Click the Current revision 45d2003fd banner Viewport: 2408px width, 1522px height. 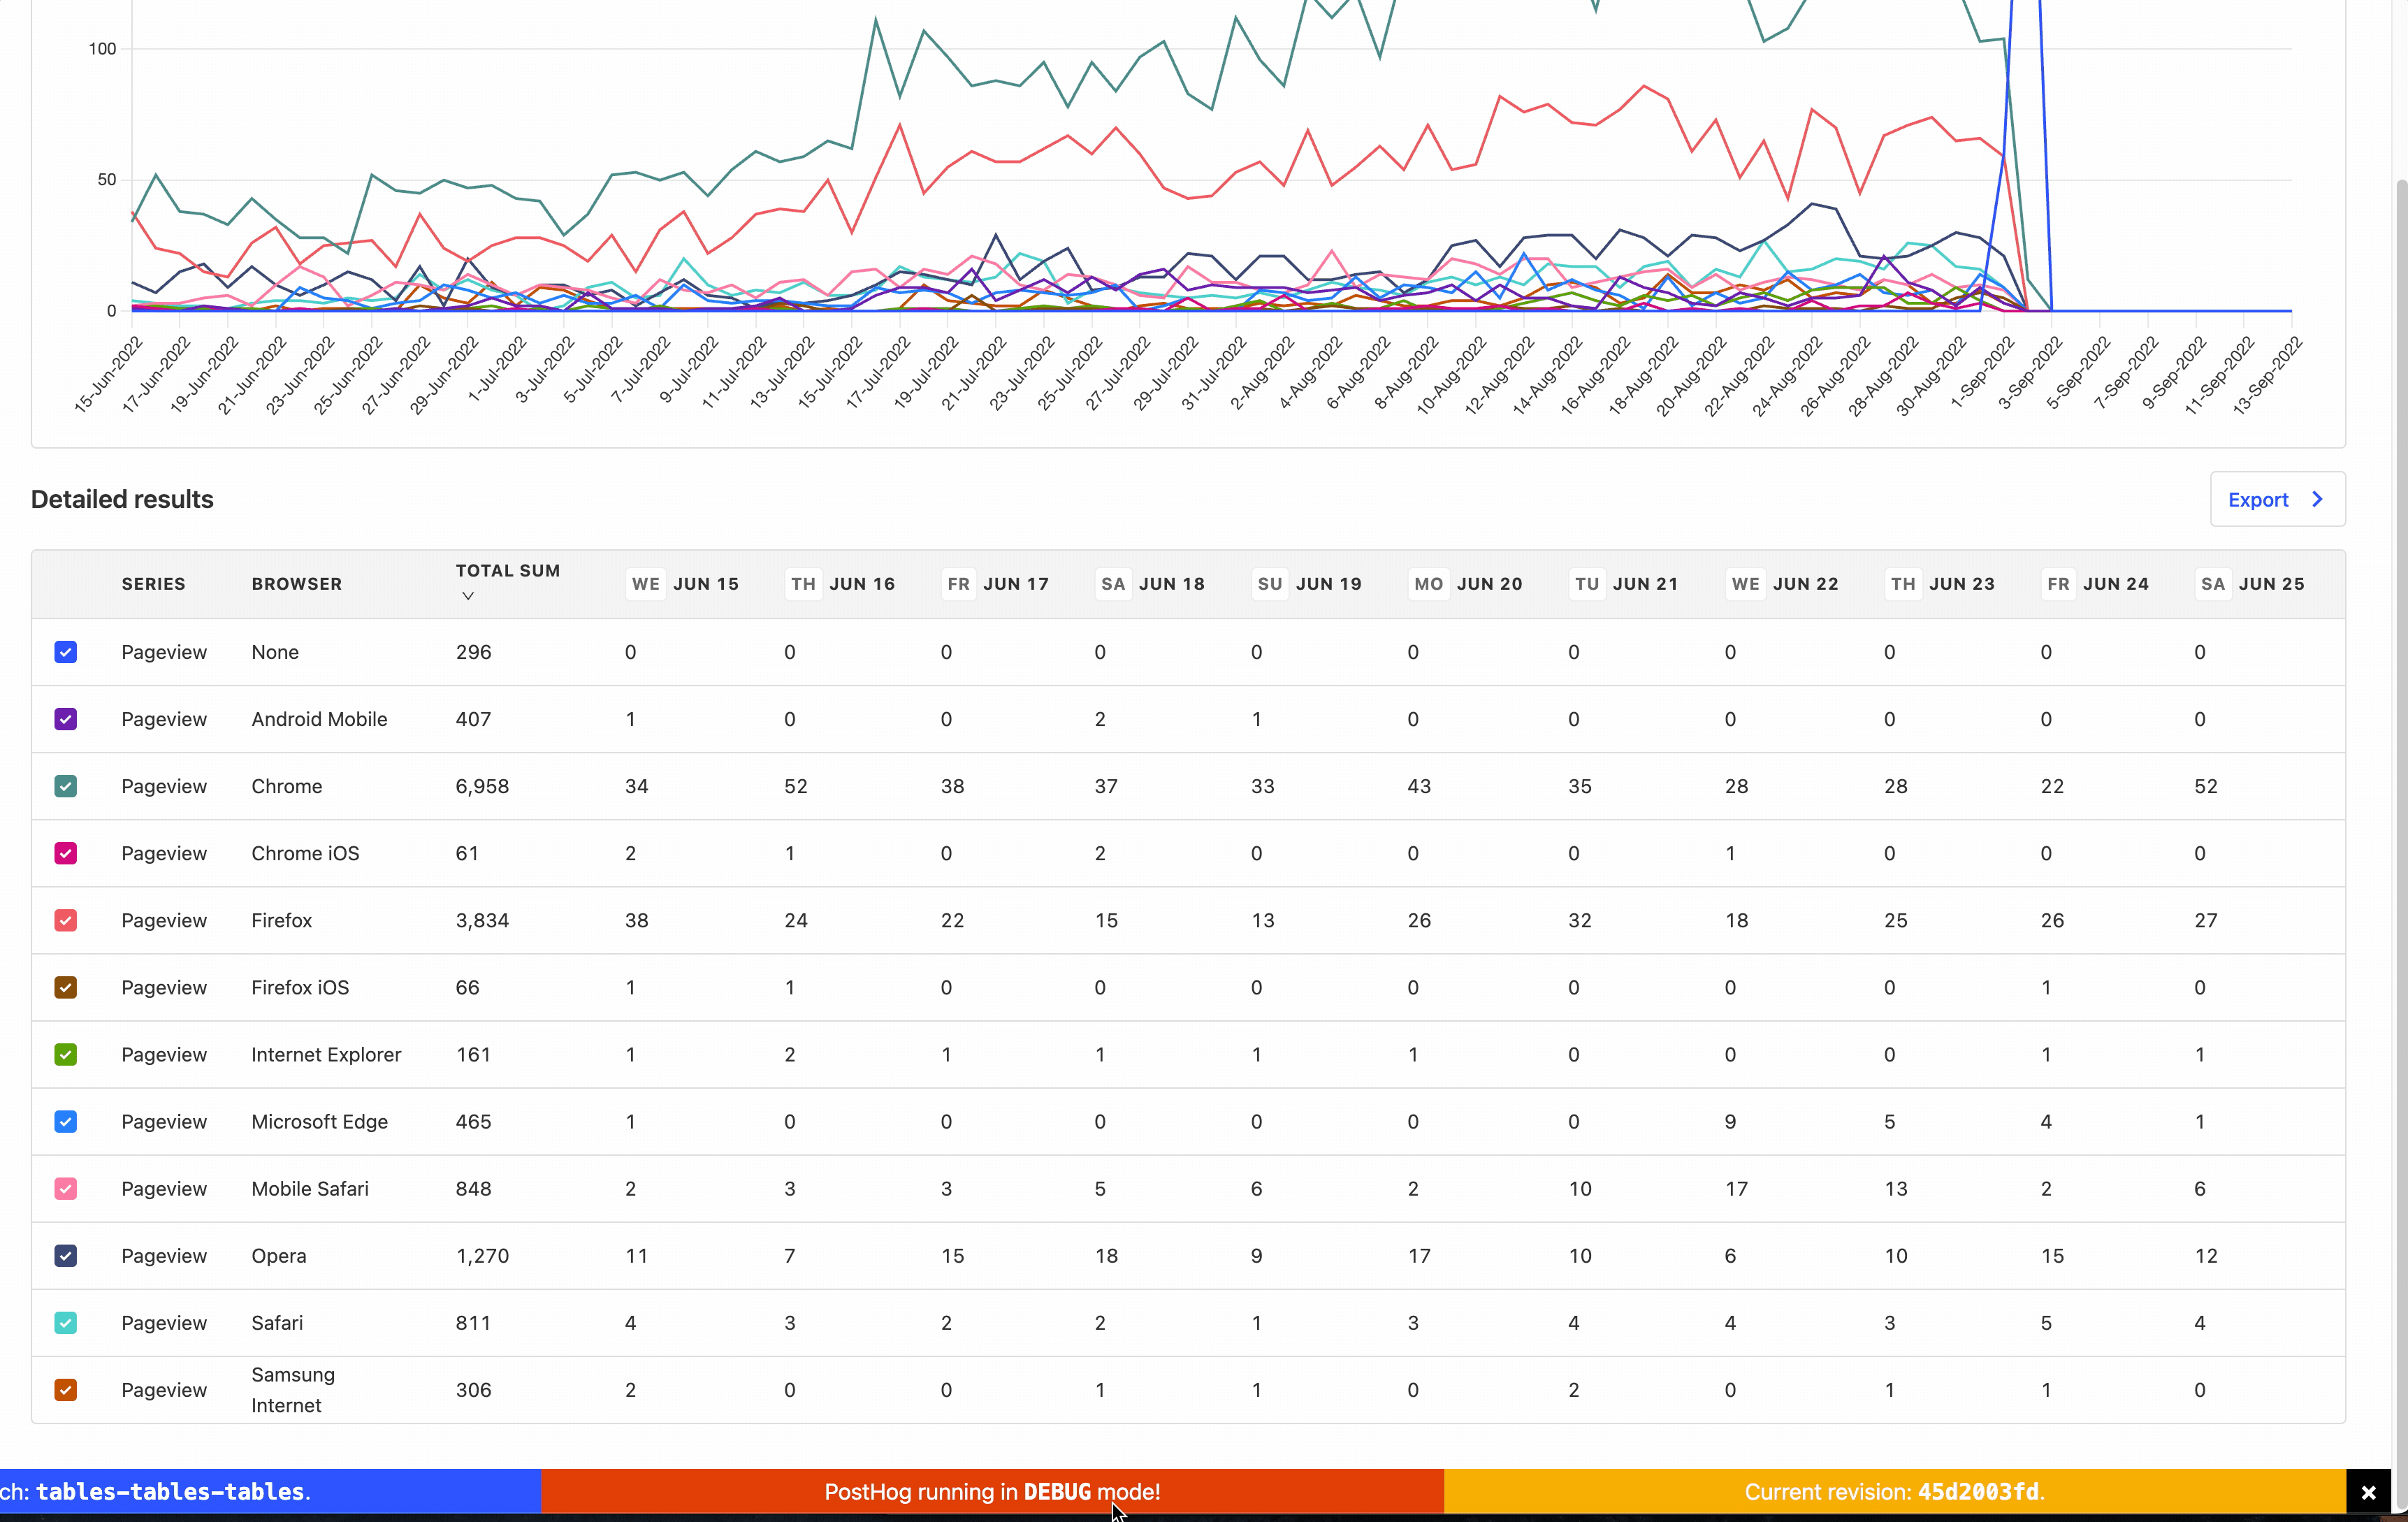coord(1894,1492)
